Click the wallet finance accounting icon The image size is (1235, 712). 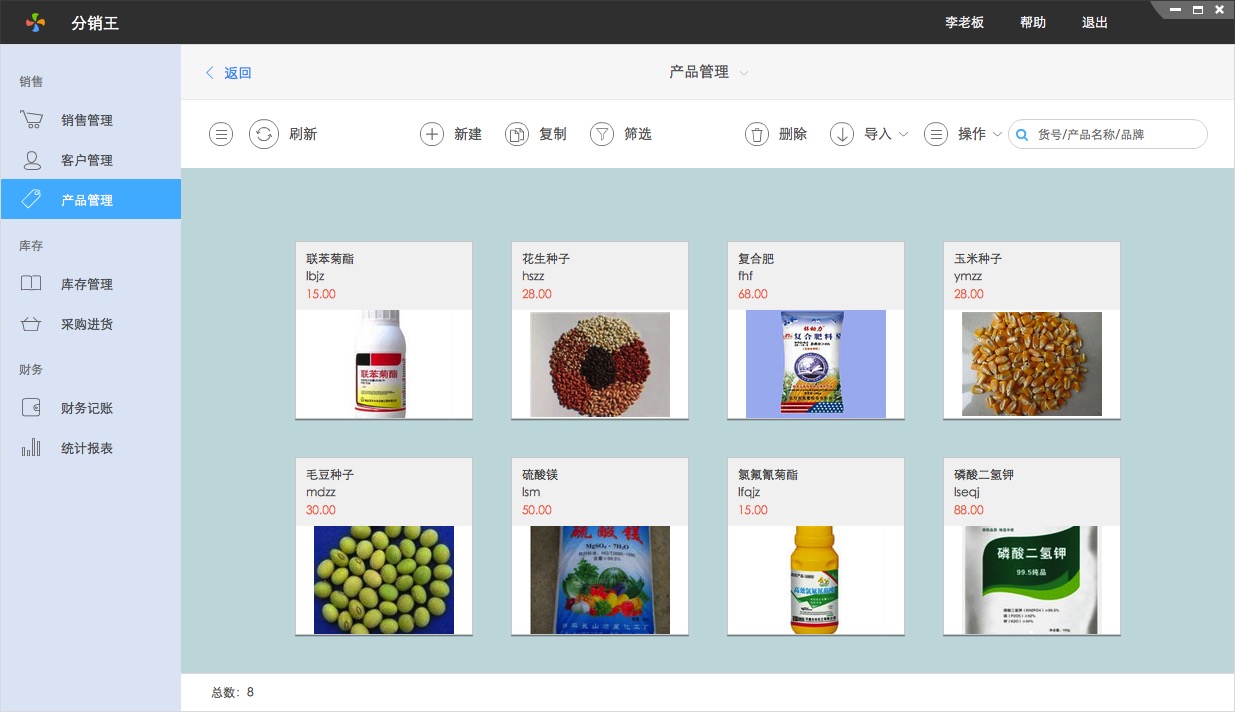pos(32,408)
